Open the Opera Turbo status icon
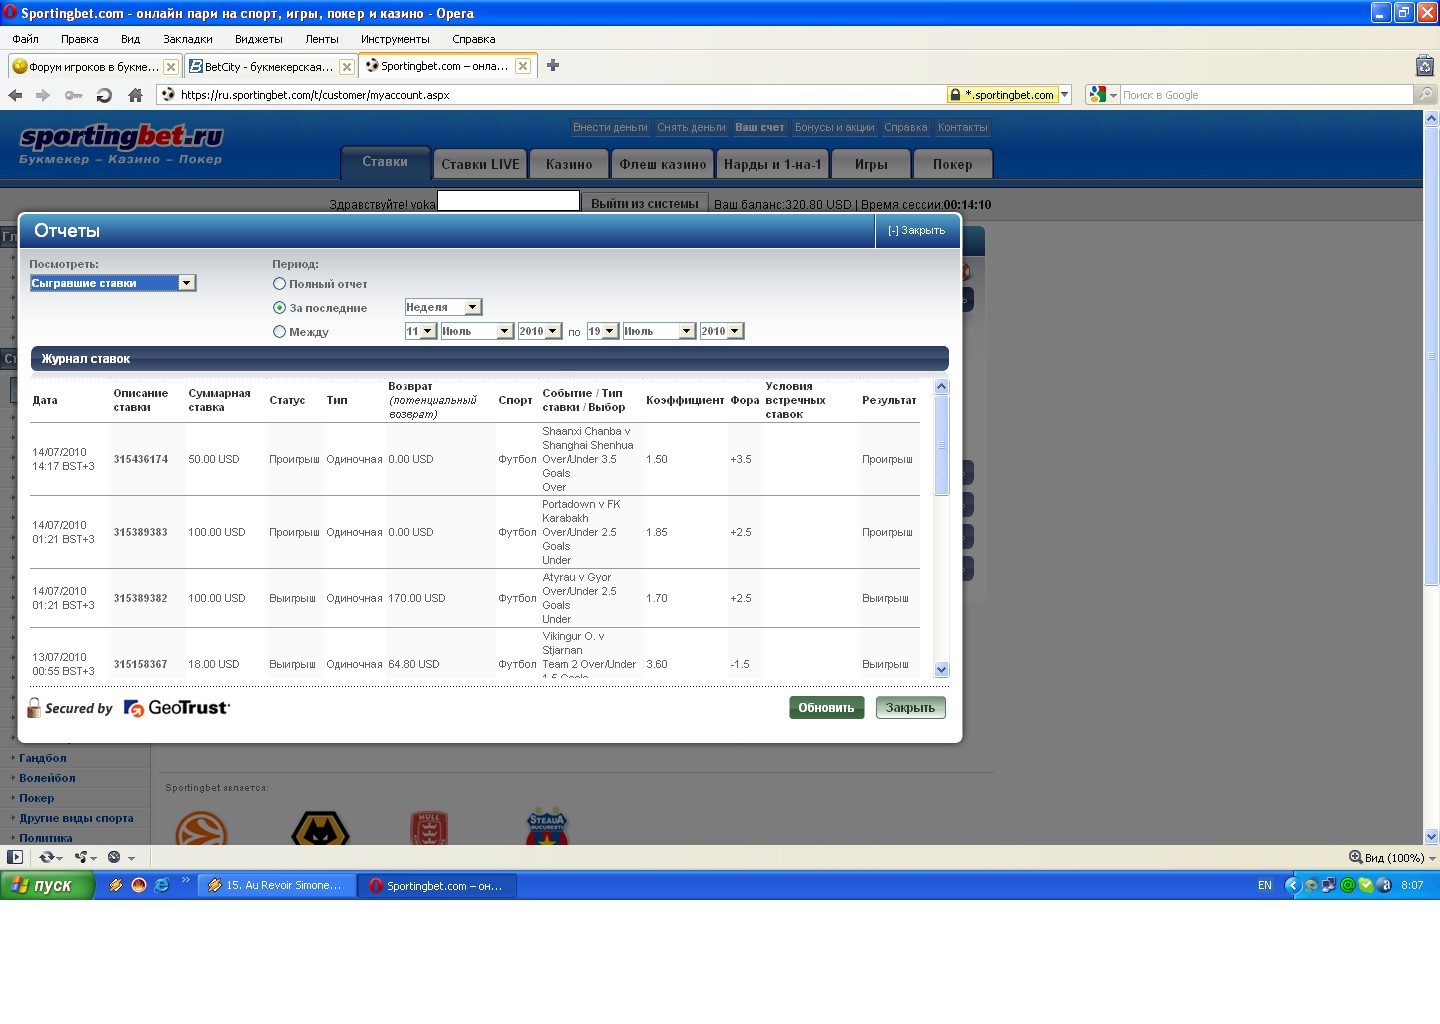 (x=120, y=857)
